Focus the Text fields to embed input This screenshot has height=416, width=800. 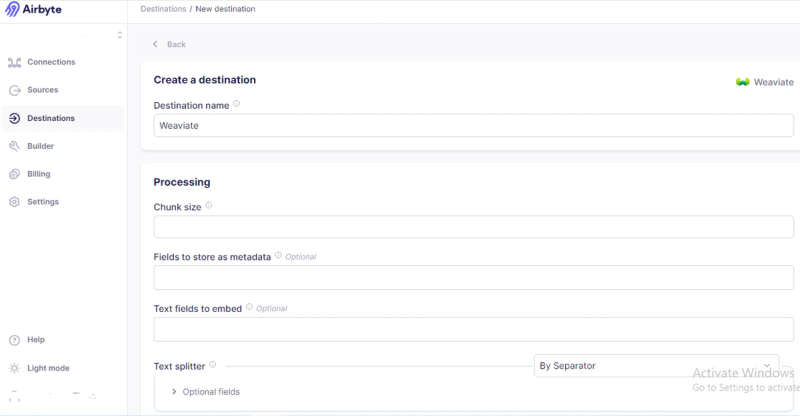click(473, 329)
